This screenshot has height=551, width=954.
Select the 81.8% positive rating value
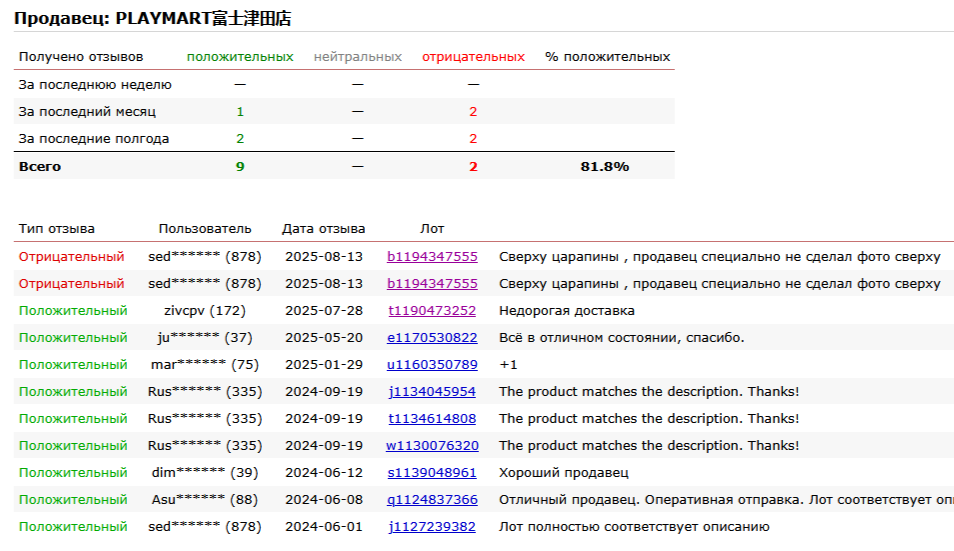pos(605,167)
